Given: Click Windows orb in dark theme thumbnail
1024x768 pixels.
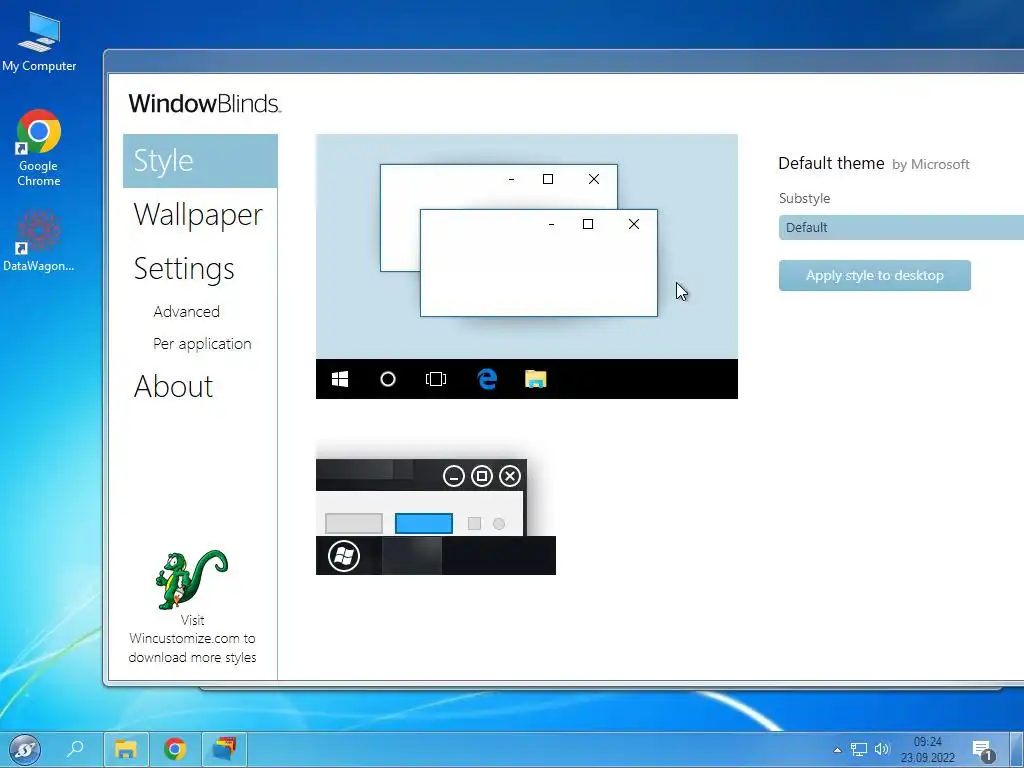Looking at the screenshot, I should pos(344,556).
